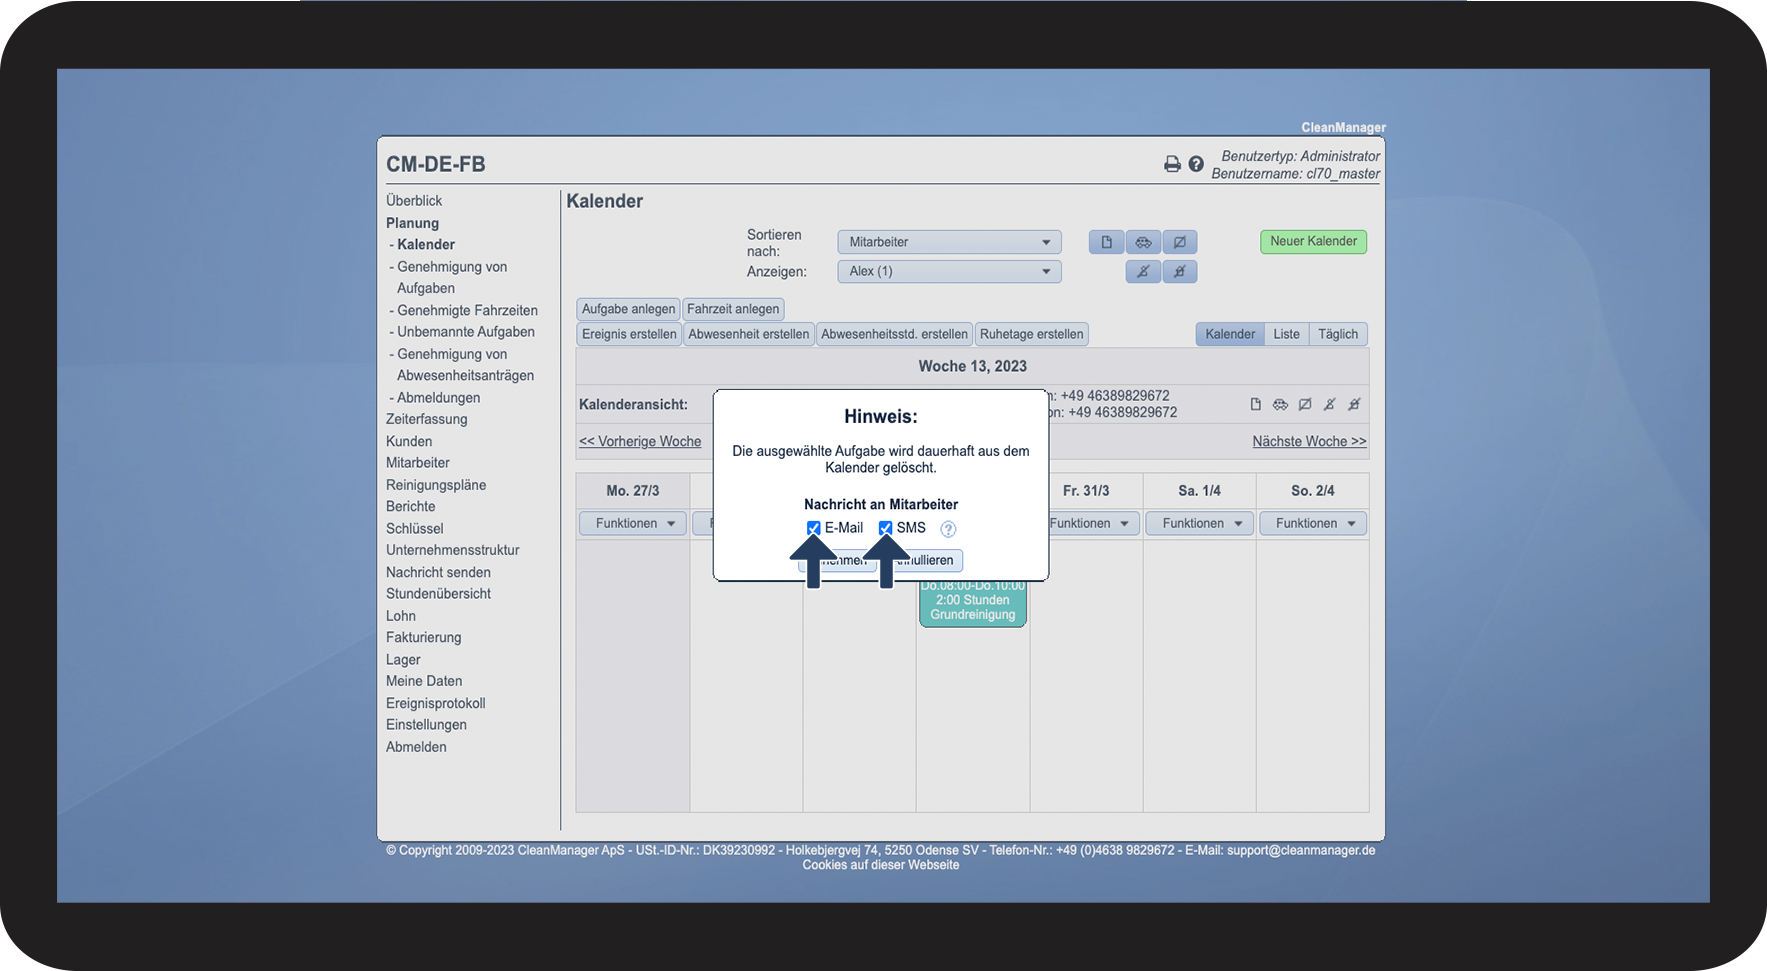
Task: Click the document icon filter button
Action: tap(1106, 242)
